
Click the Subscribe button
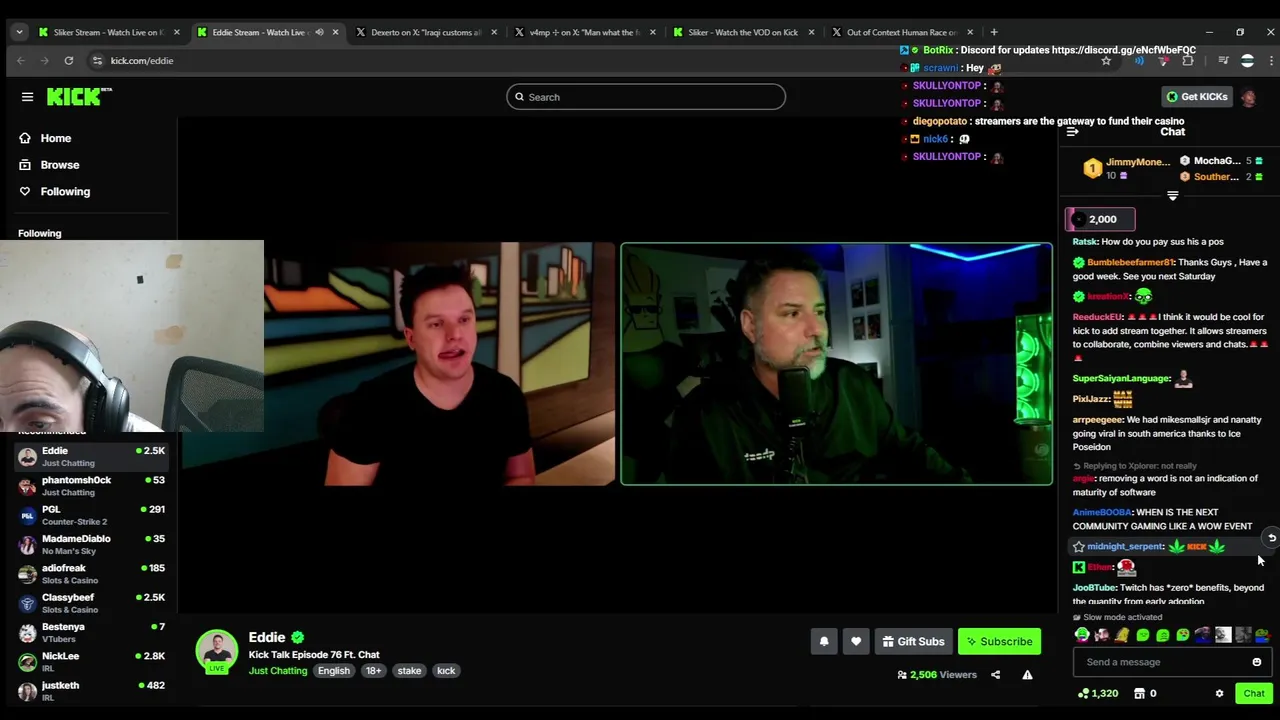(x=999, y=642)
